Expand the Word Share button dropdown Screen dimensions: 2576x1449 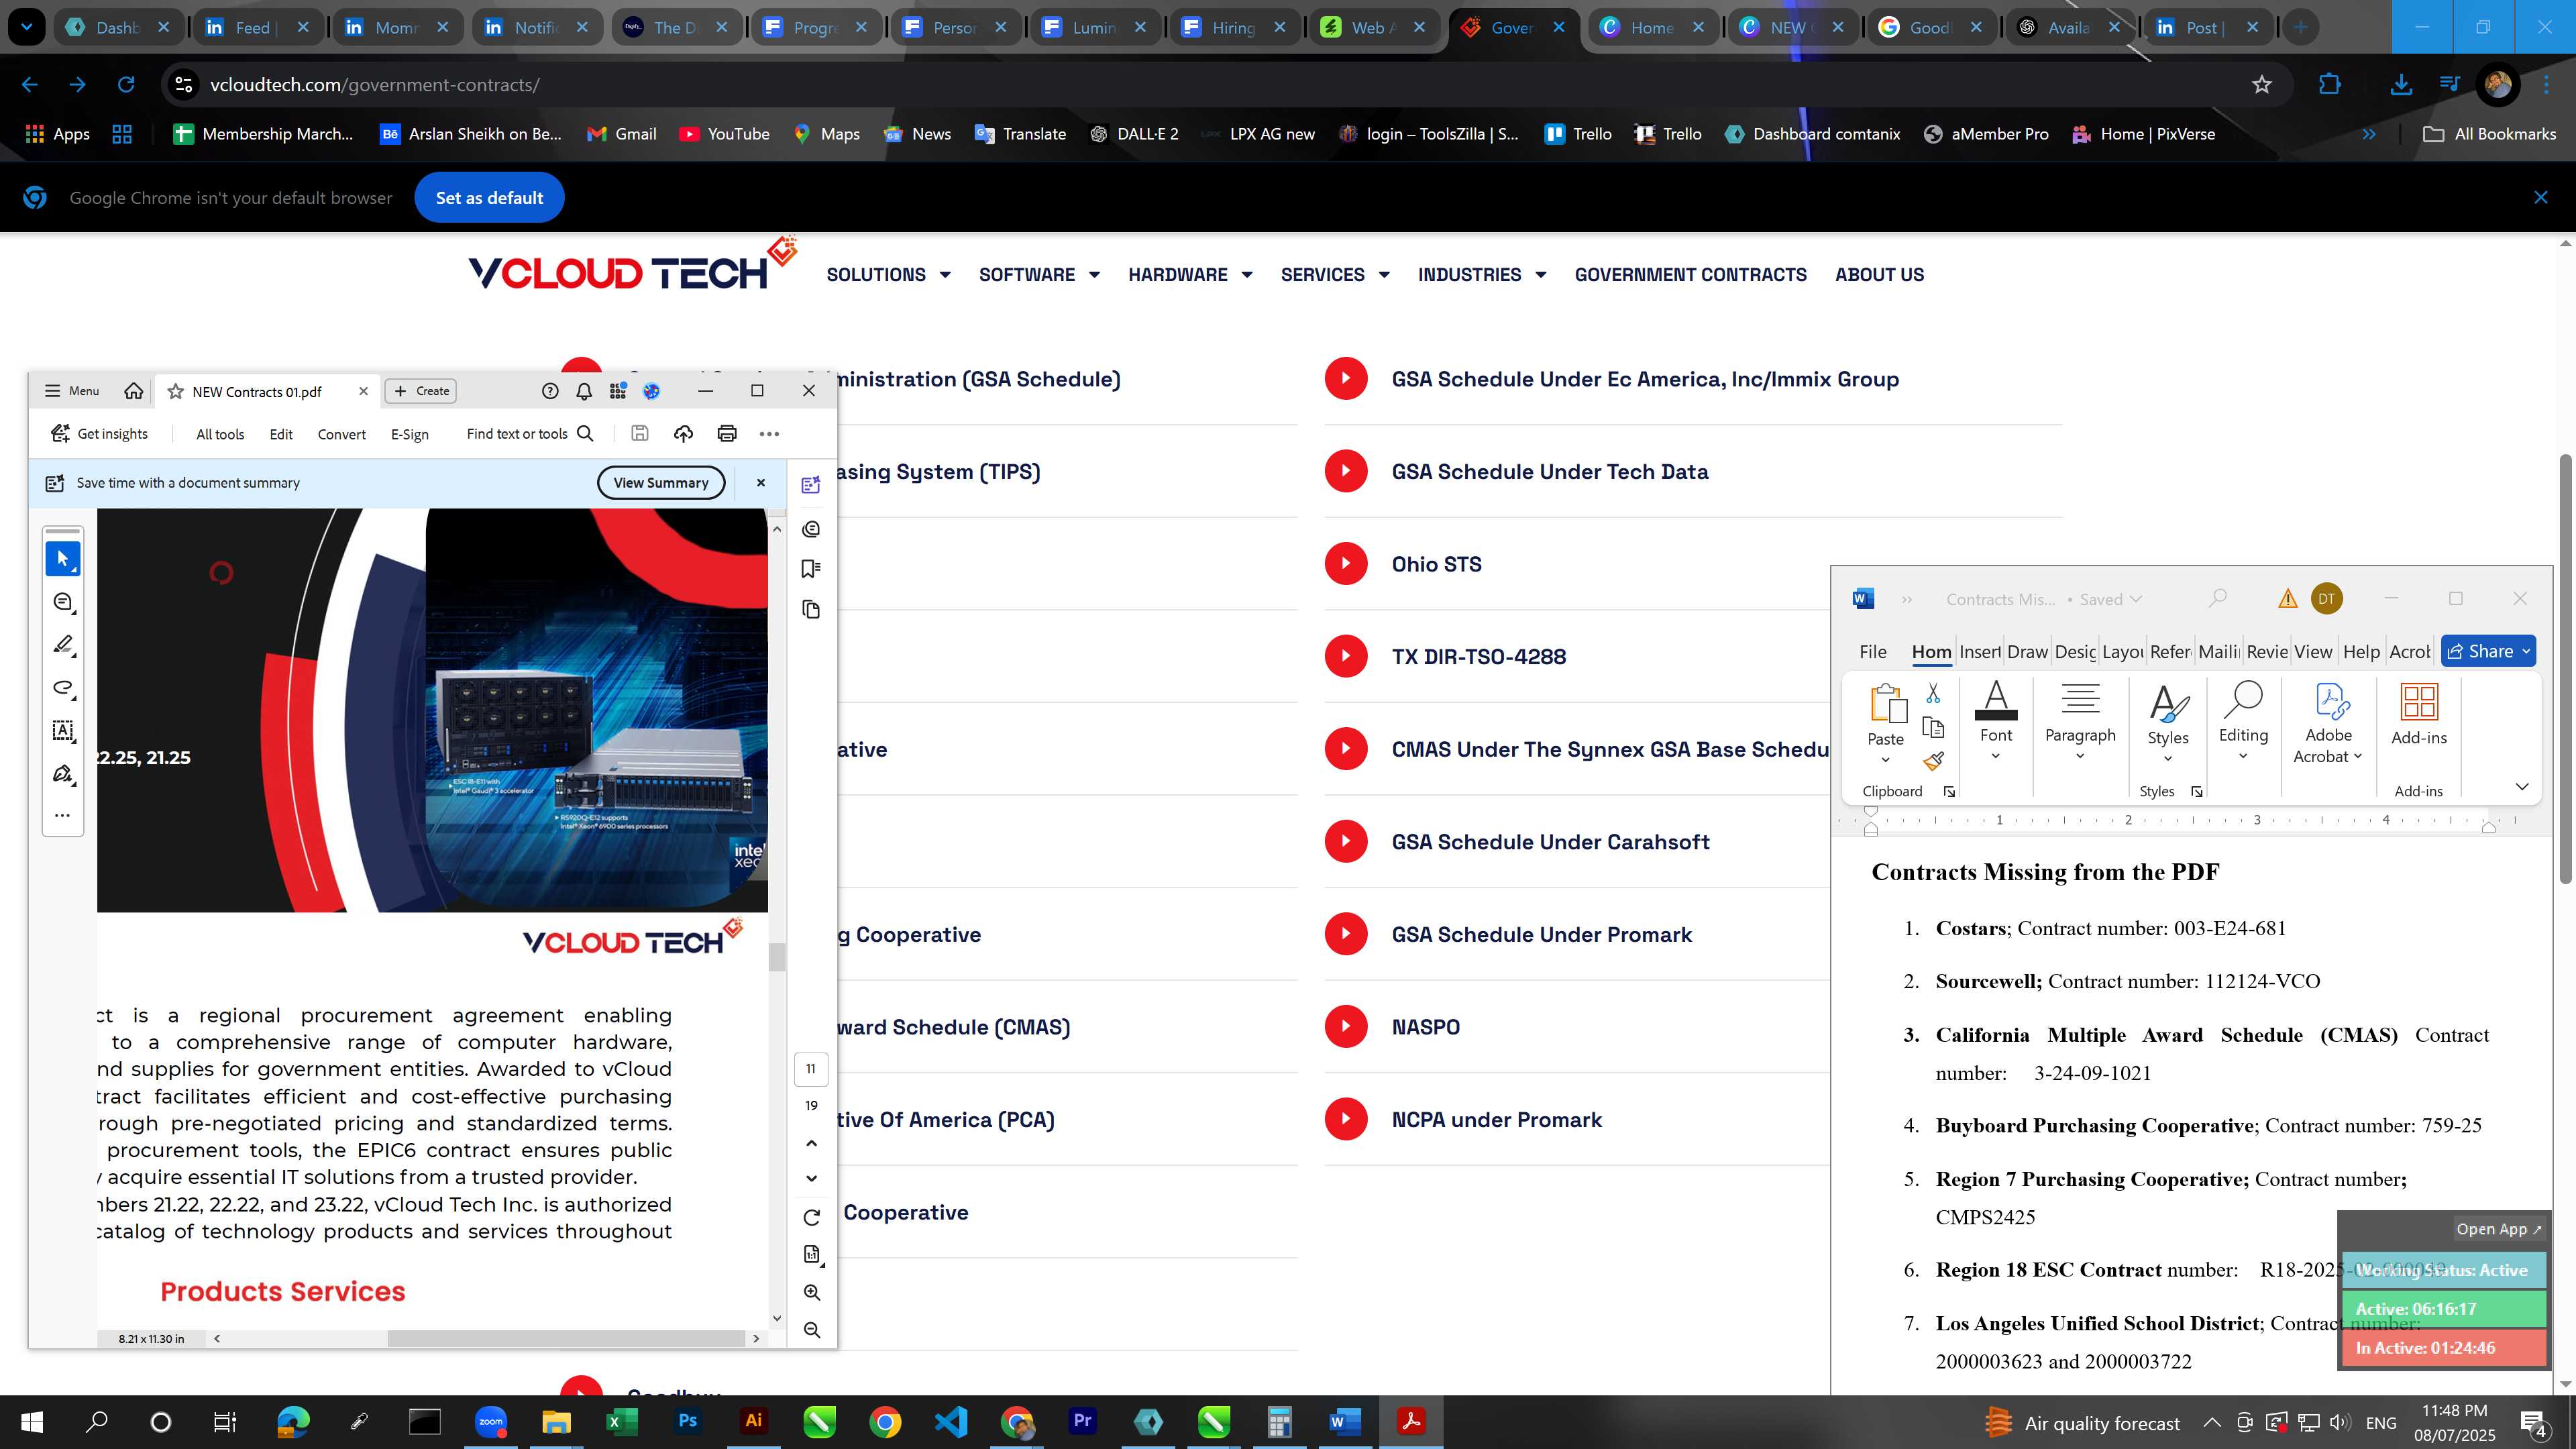[2526, 651]
